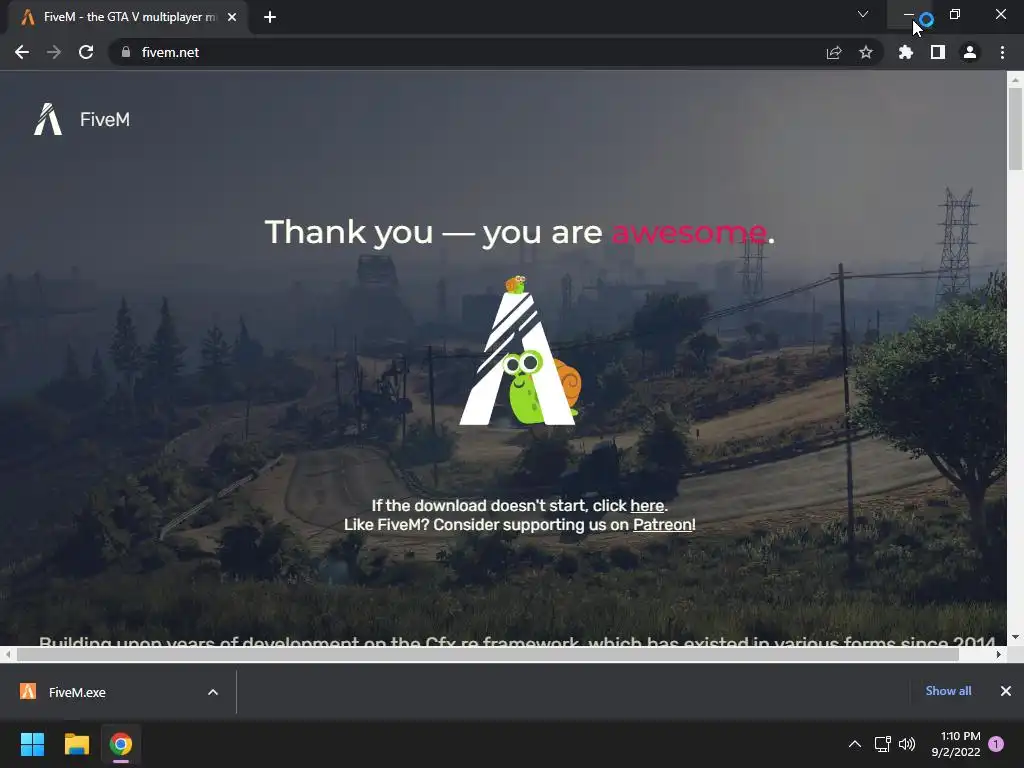1024x768 pixels.
Task: Open the Windows Start menu
Action: (32, 744)
